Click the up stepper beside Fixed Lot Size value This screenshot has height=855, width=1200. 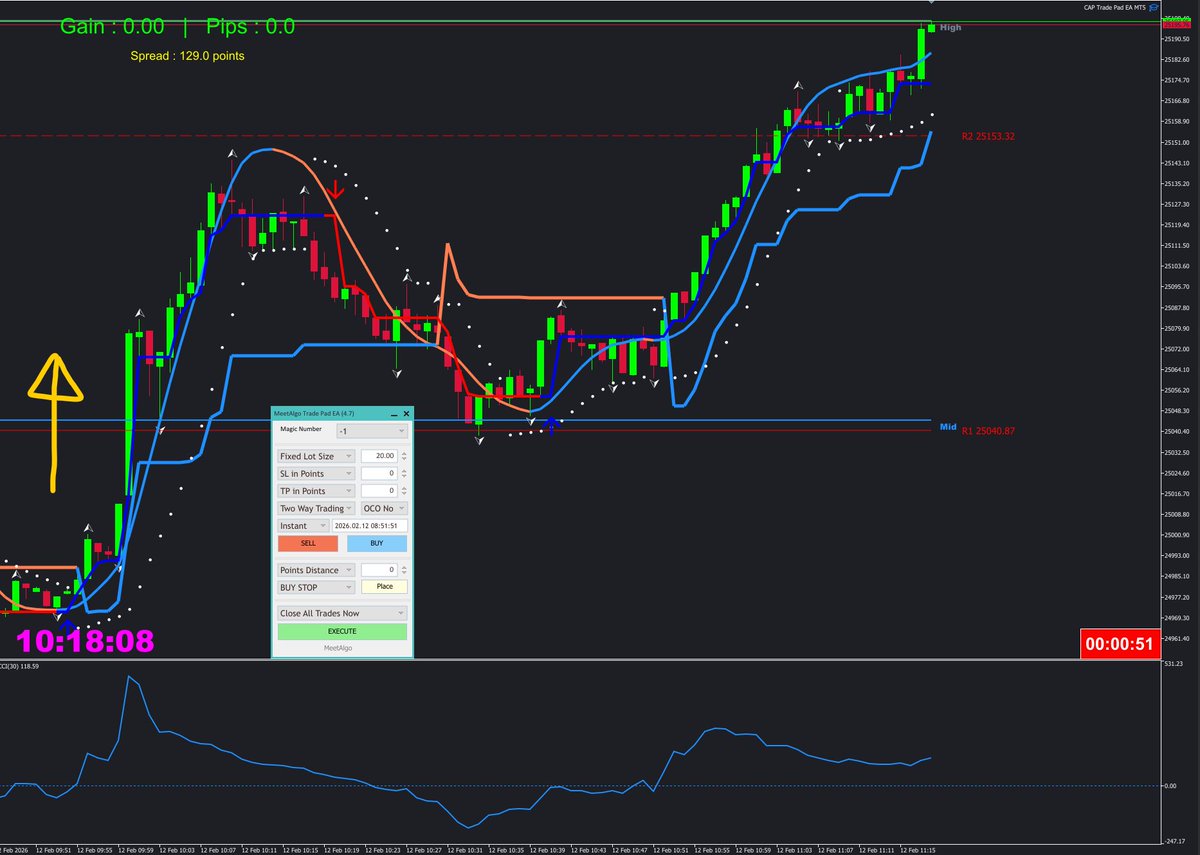[403, 453]
